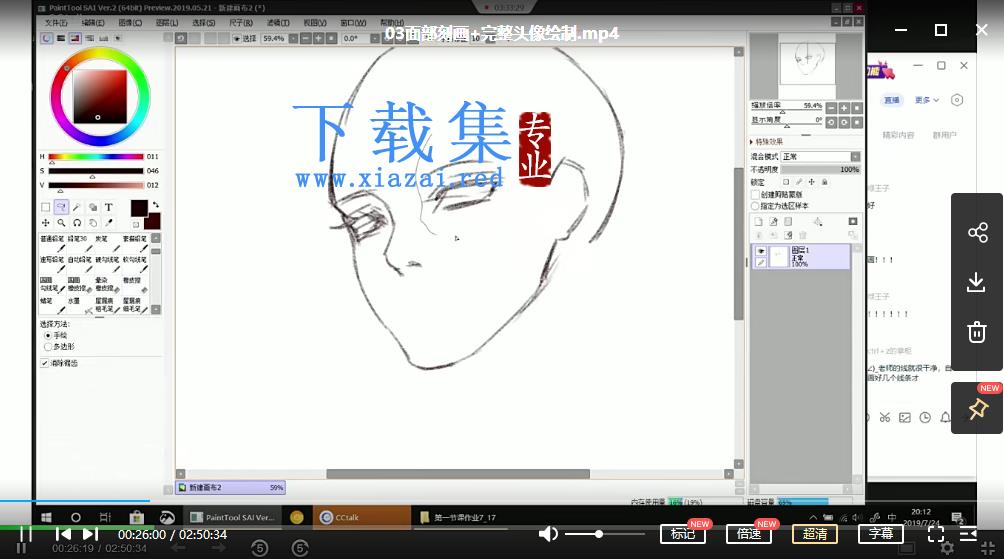
Task: Click PaintTool SAI in the Windows taskbar
Action: 233,517
